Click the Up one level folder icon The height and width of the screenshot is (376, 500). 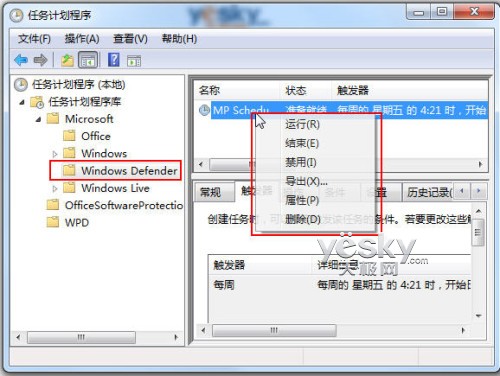(67, 60)
